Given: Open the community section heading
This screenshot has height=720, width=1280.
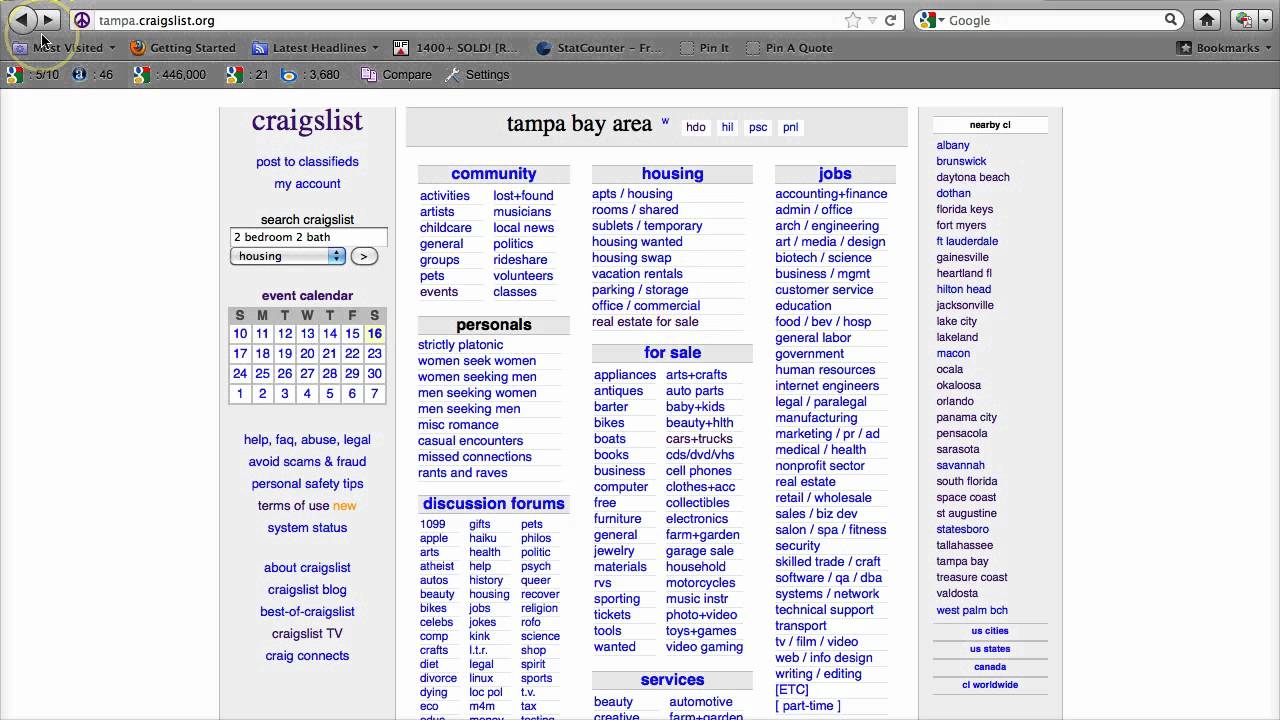Looking at the screenshot, I should click(x=493, y=174).
